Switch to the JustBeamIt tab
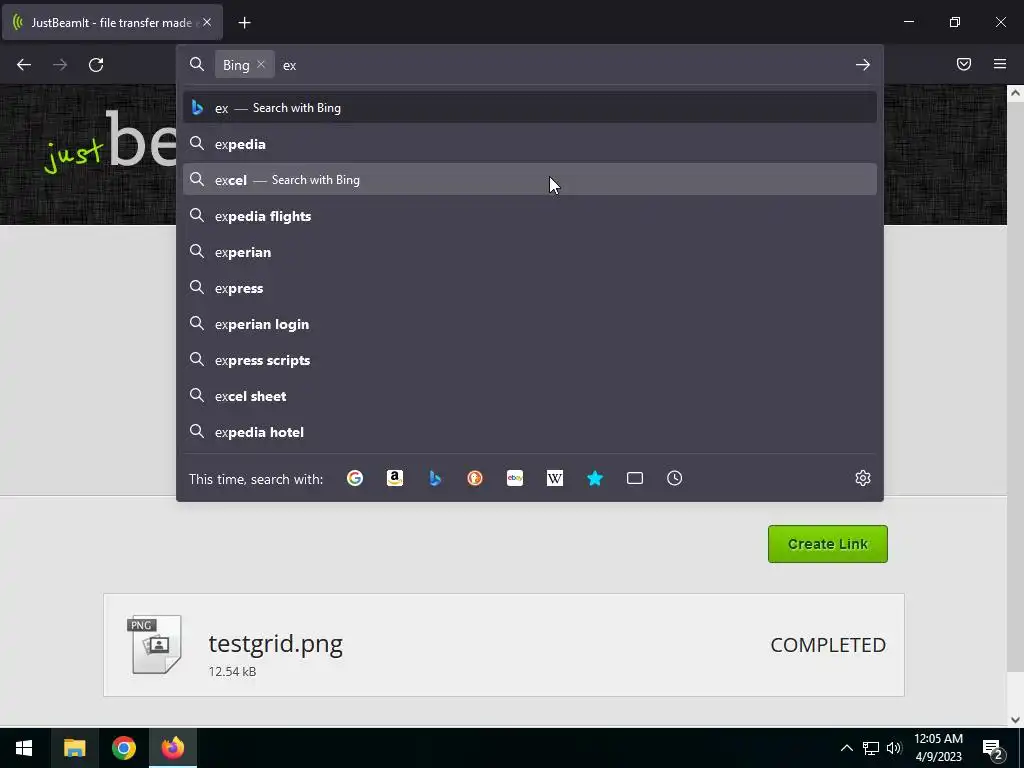The image size is (1024, 768). 112,22
